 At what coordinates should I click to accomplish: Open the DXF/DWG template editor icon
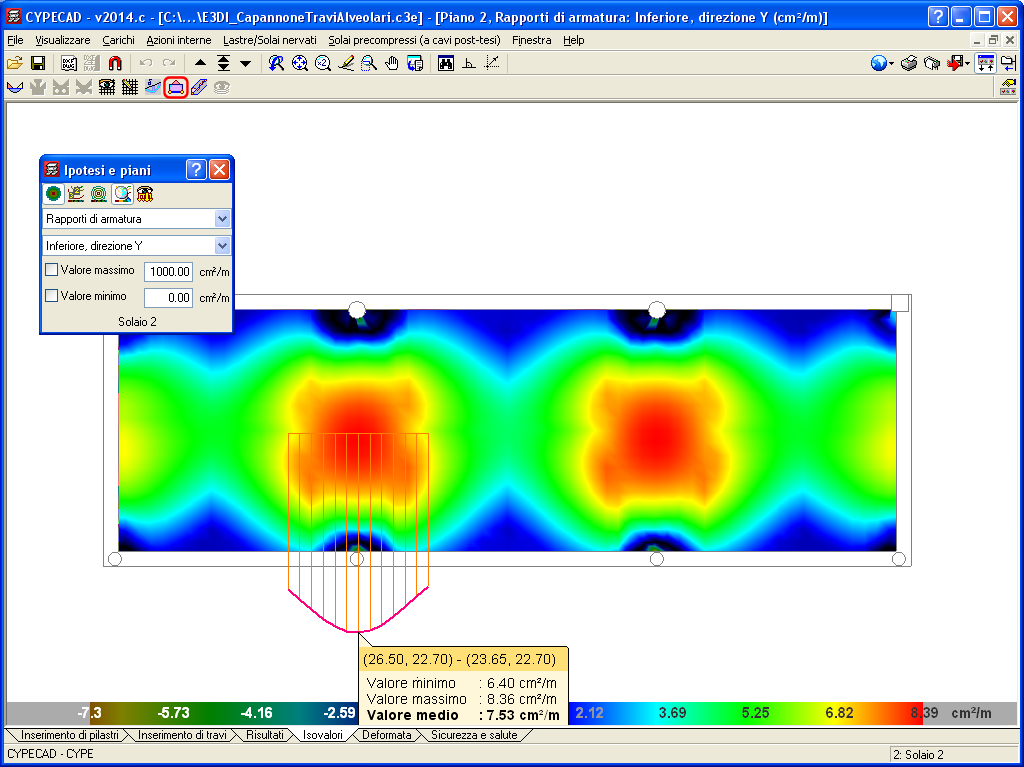point(69,63)
